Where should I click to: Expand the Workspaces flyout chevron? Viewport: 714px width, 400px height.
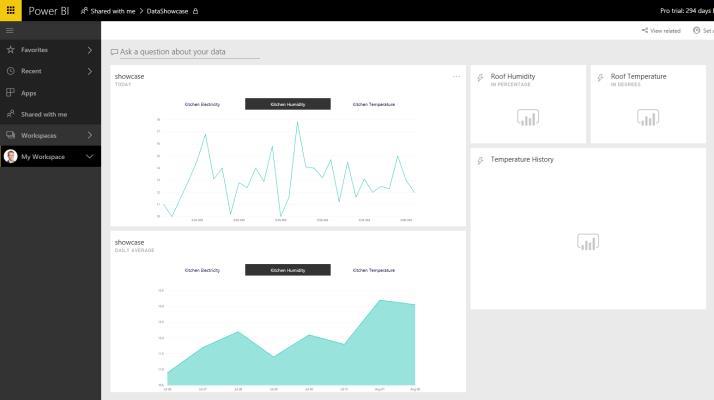(x=90, y=135)
